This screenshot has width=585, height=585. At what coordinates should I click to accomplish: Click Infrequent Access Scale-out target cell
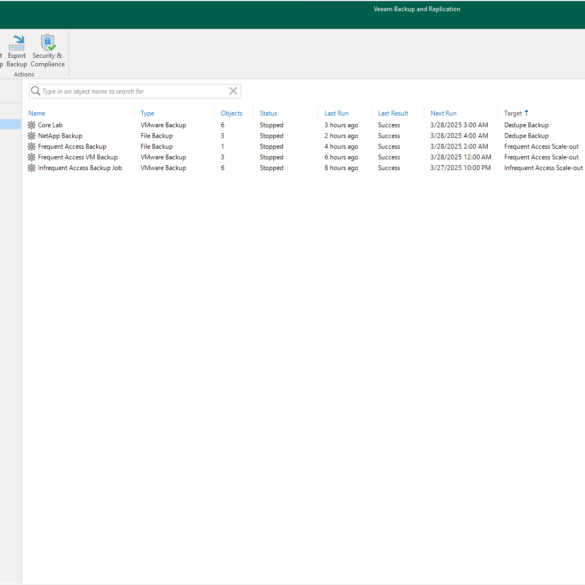[x=543, y=168]
